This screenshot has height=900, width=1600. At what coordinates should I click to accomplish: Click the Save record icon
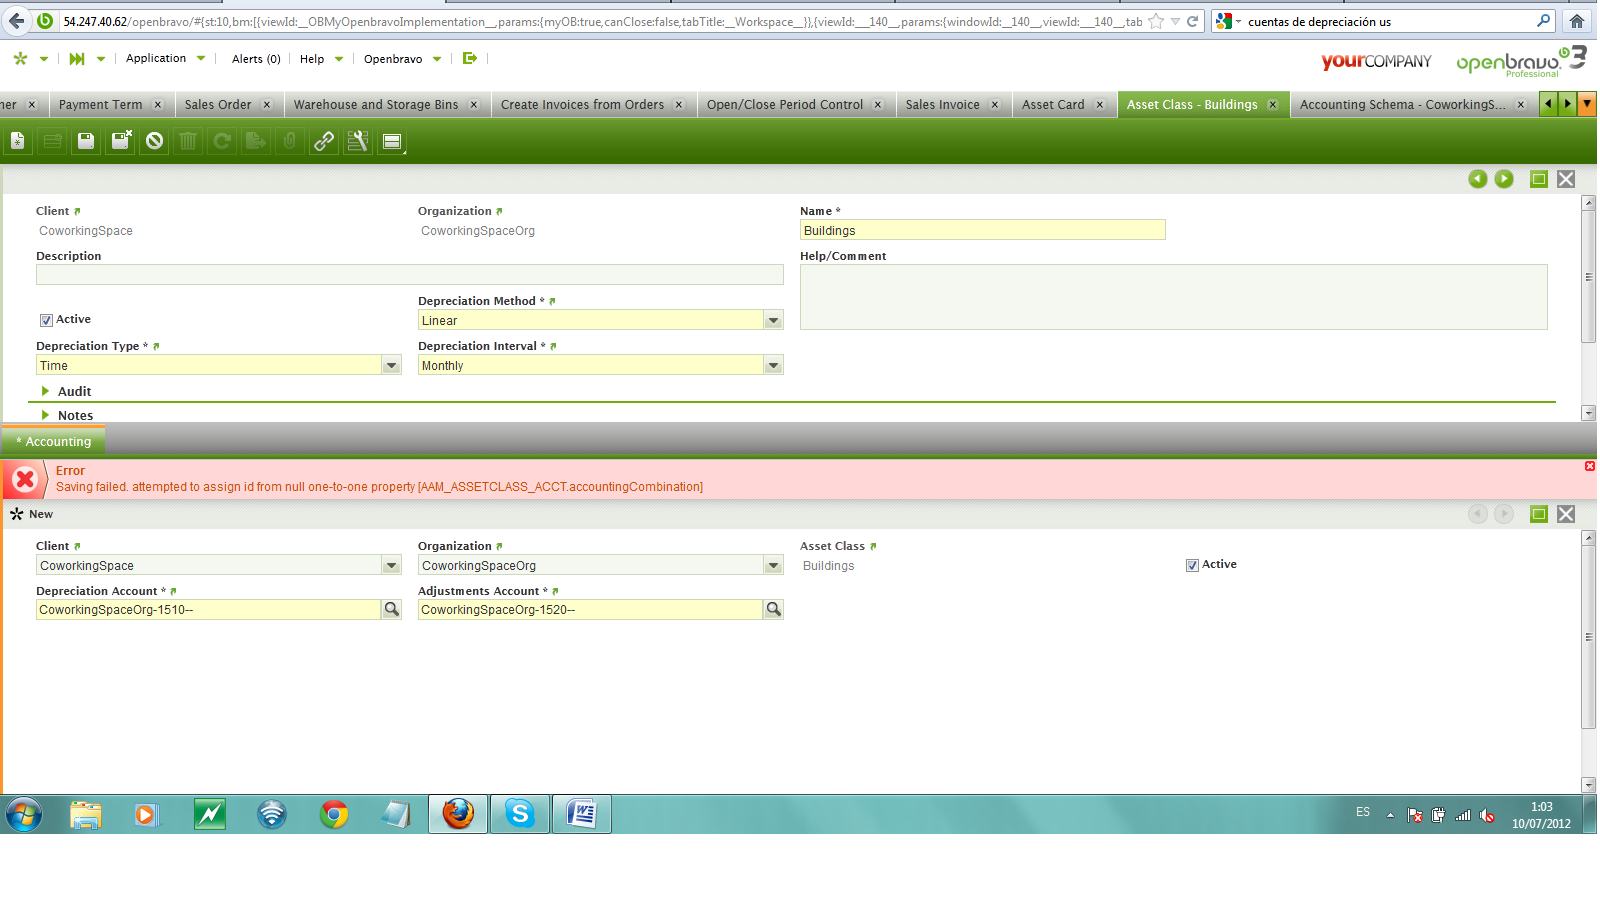86,142
